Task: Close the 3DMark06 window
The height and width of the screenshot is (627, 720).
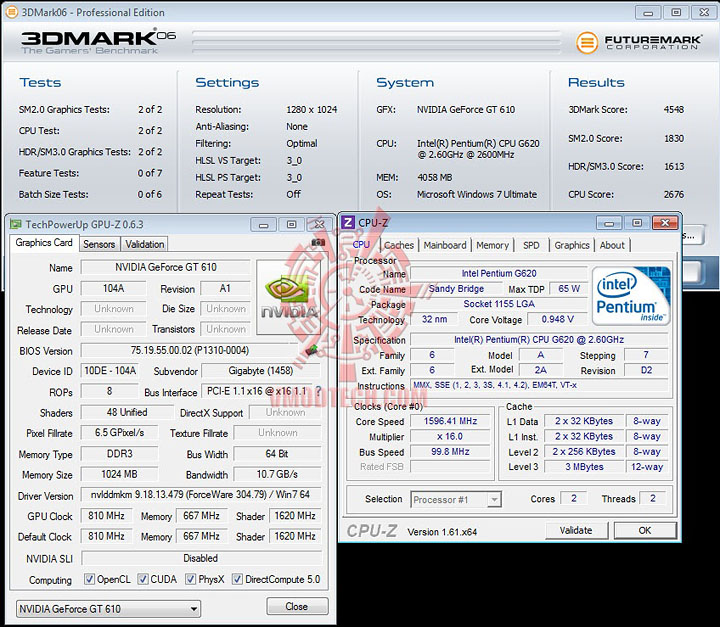Action: click(x=704, y=12)
